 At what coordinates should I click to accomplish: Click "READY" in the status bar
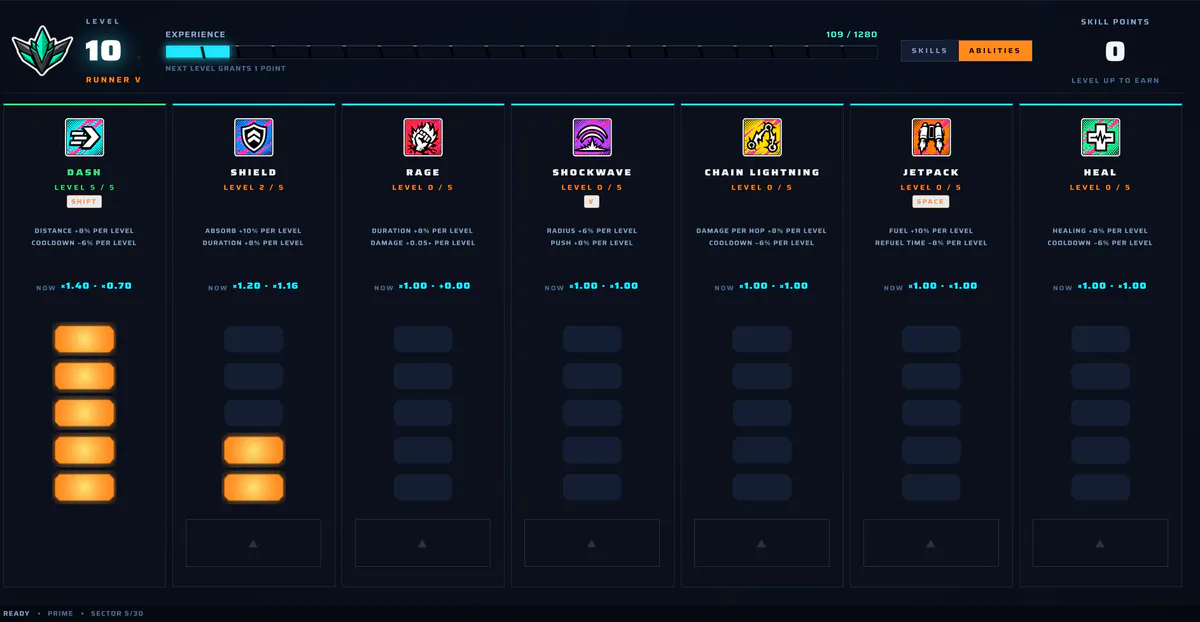pyautogui.click(x=16, y=613)
